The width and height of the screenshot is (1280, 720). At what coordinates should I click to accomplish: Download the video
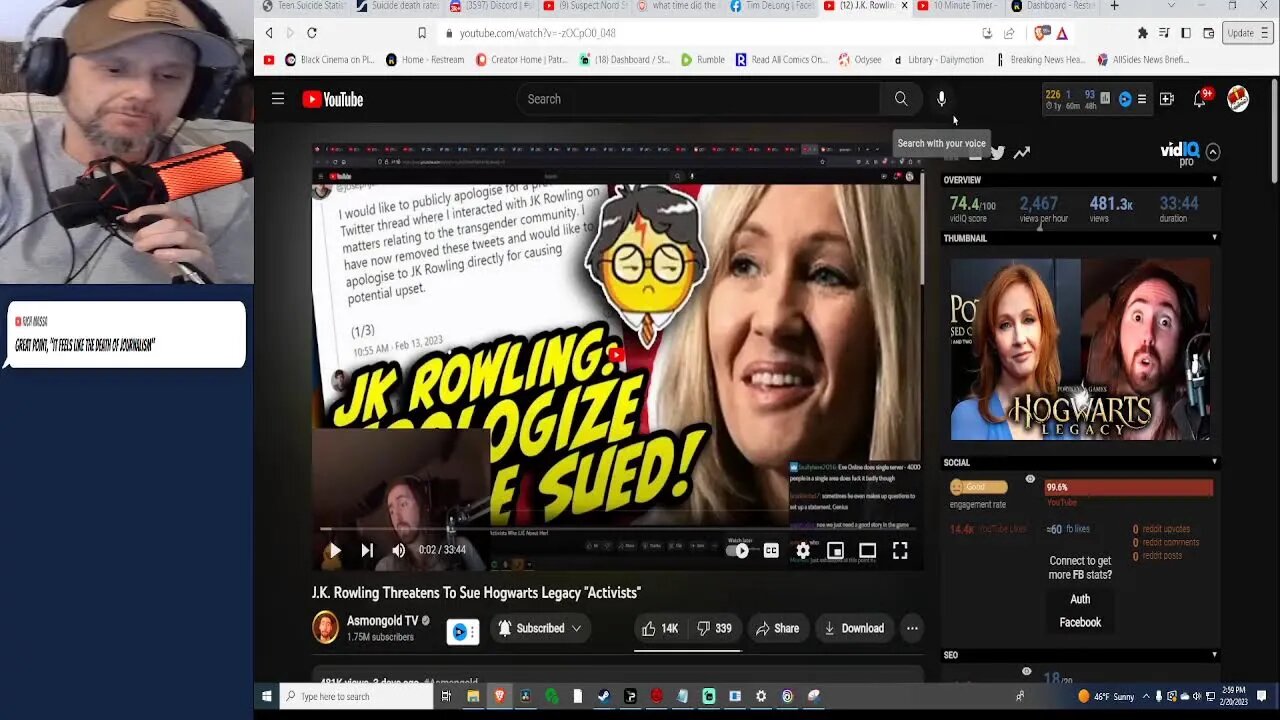853,628
